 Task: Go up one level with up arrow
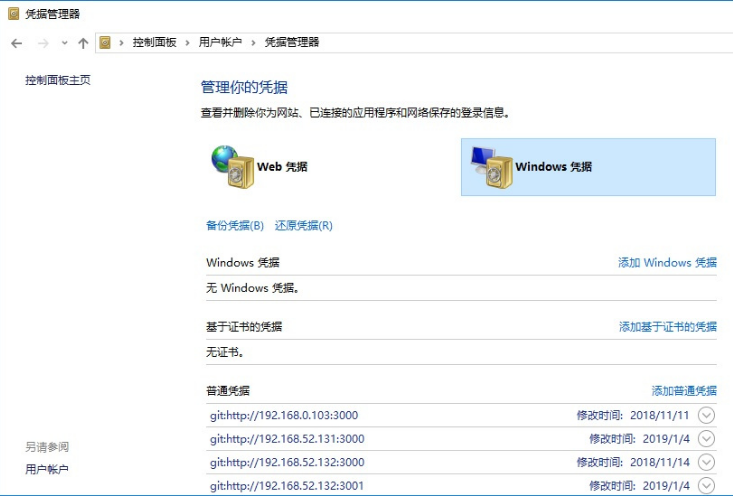(x=83, y=43)
